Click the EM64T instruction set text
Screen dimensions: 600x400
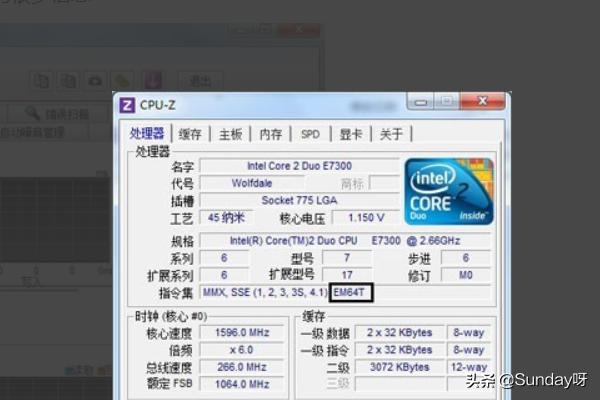click(x=349, y=292)
